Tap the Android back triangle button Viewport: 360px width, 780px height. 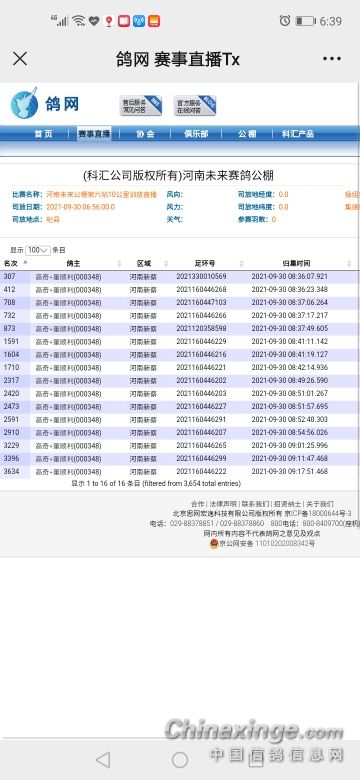coord(103,759)
